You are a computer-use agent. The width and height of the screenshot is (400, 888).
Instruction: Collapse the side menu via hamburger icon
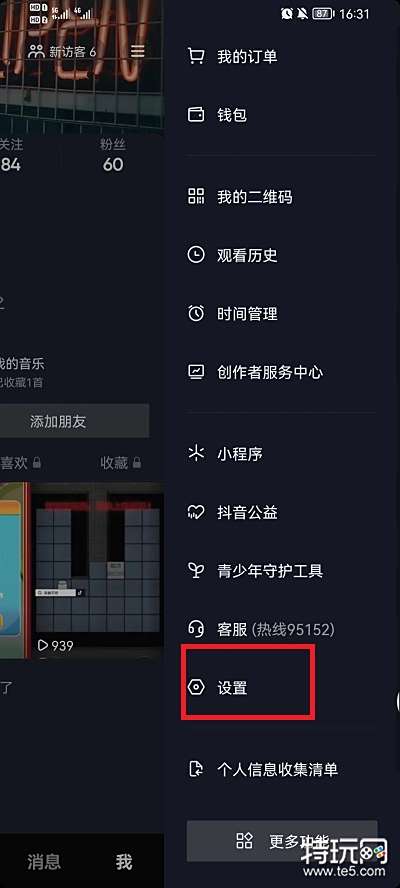pyautogui.click(x=138, y=52)
